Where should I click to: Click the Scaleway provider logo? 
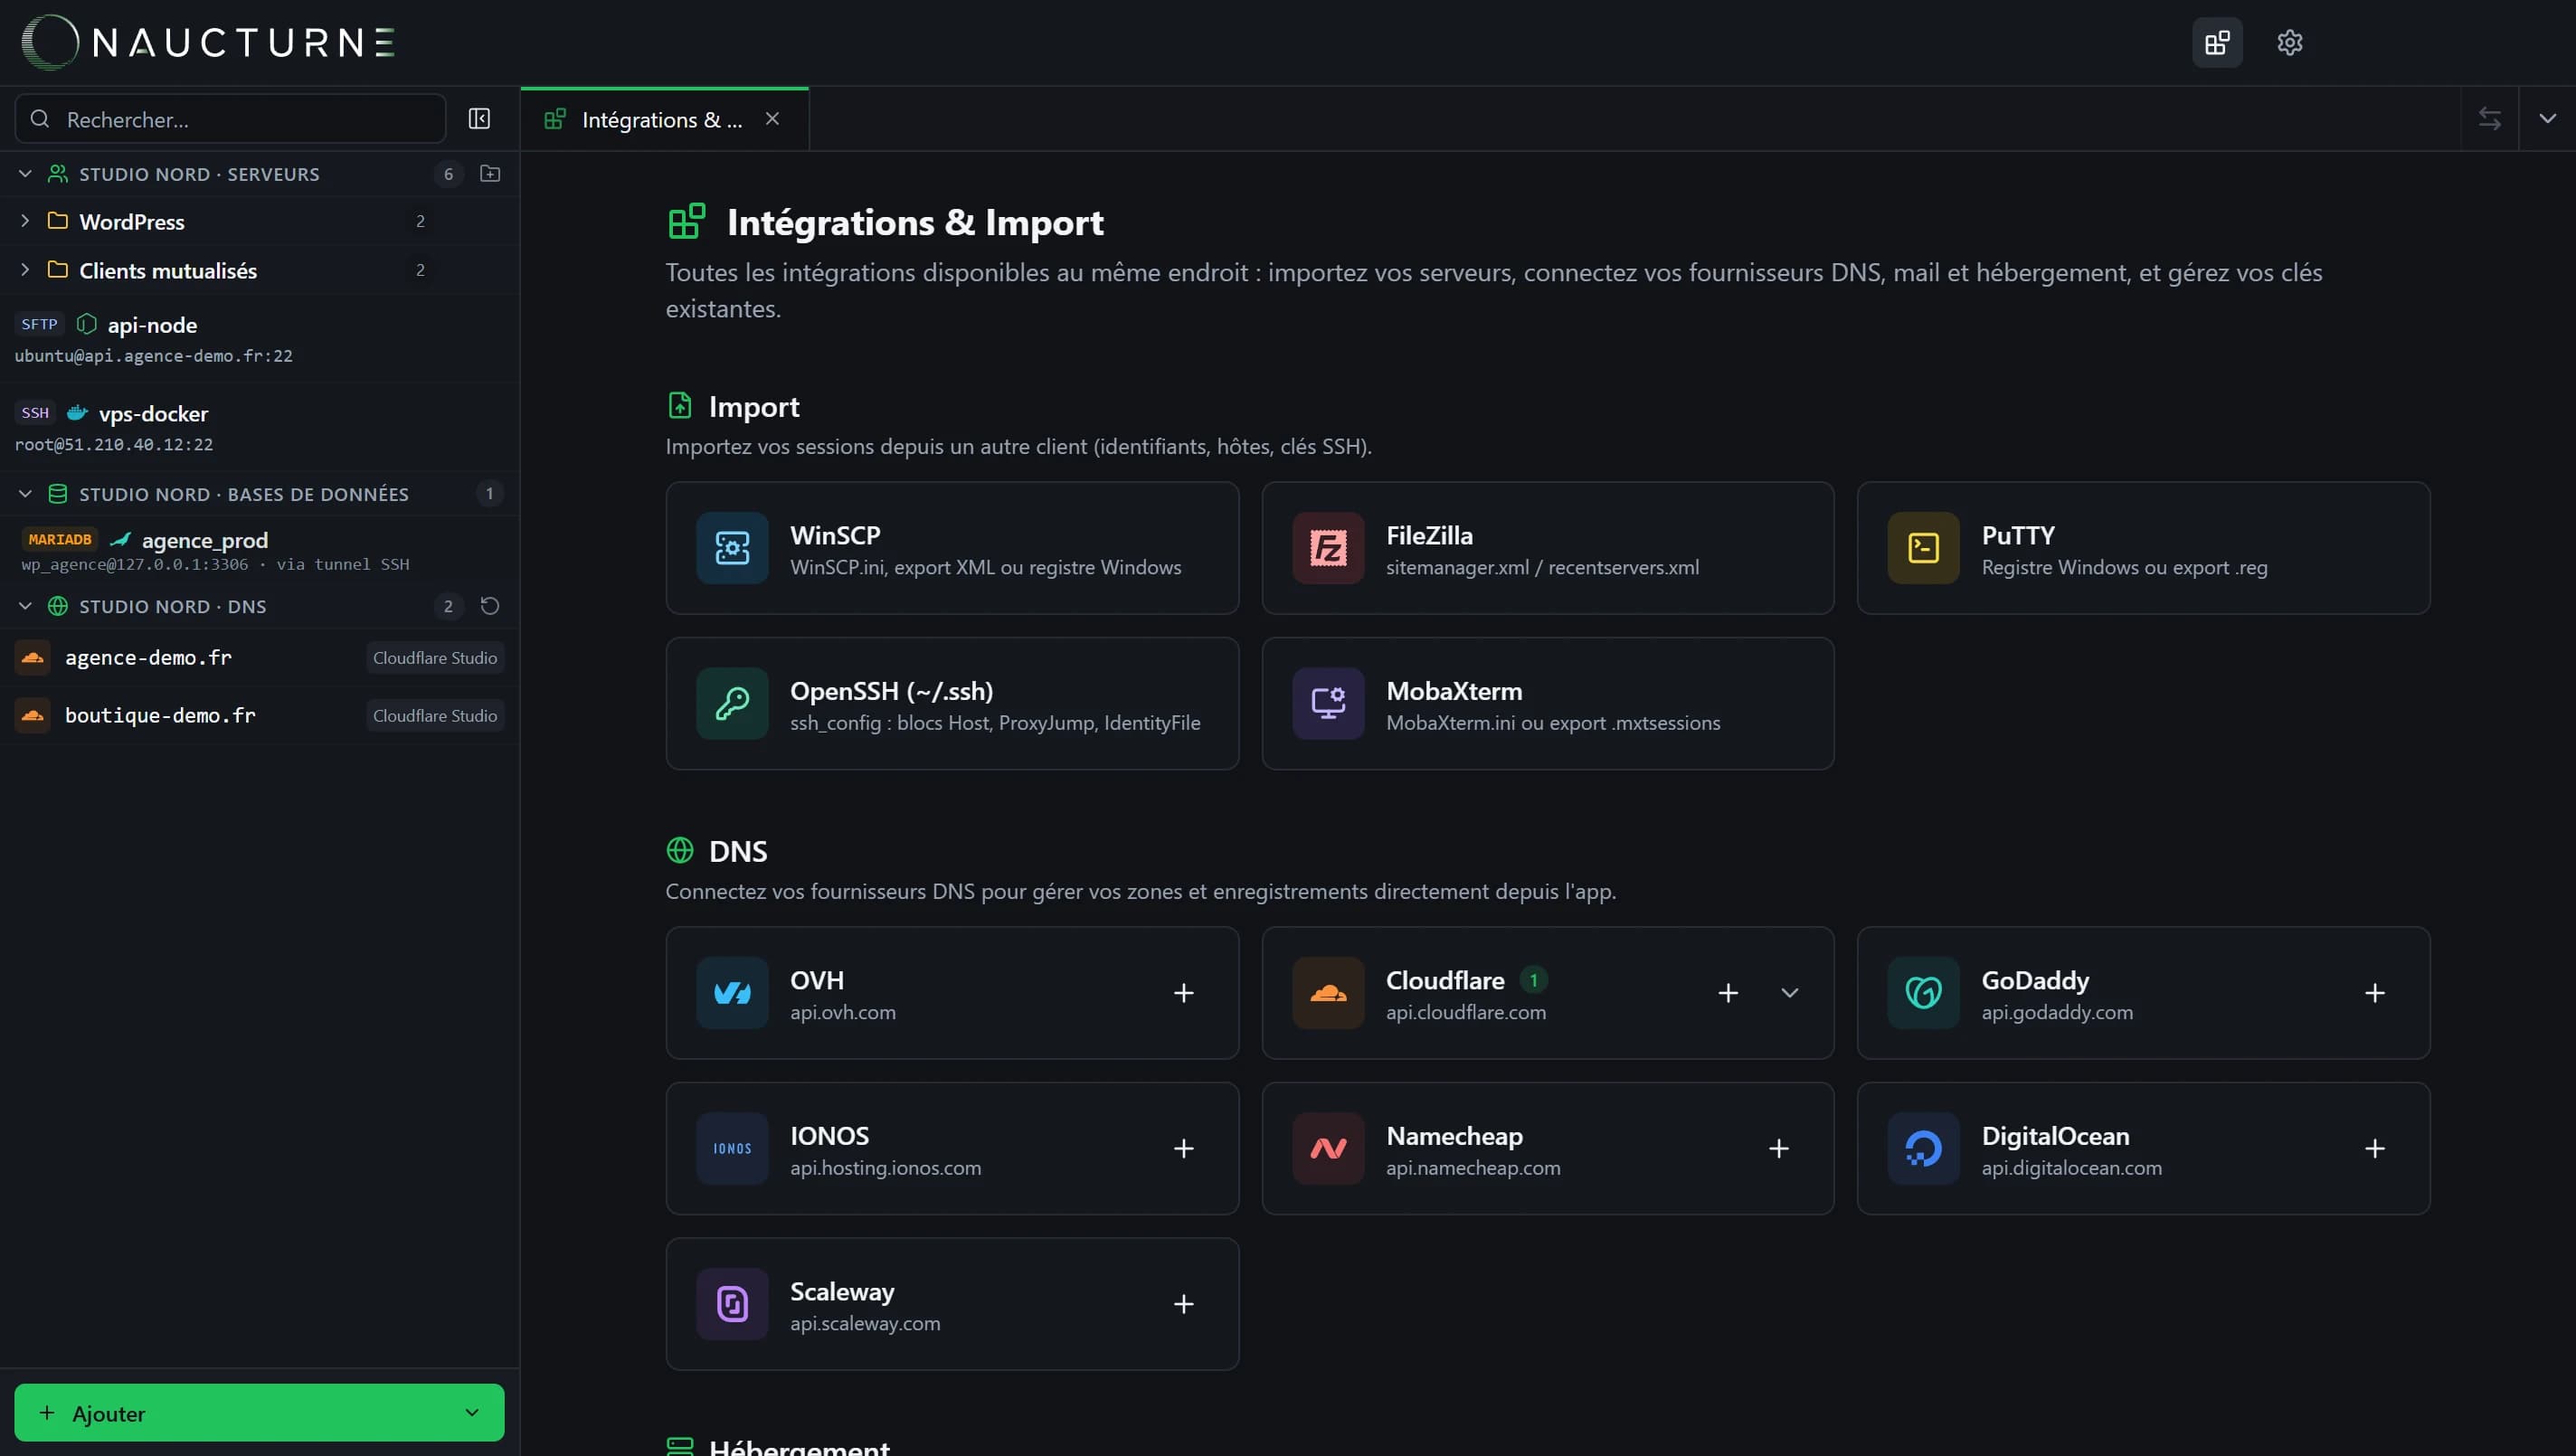732,1304
